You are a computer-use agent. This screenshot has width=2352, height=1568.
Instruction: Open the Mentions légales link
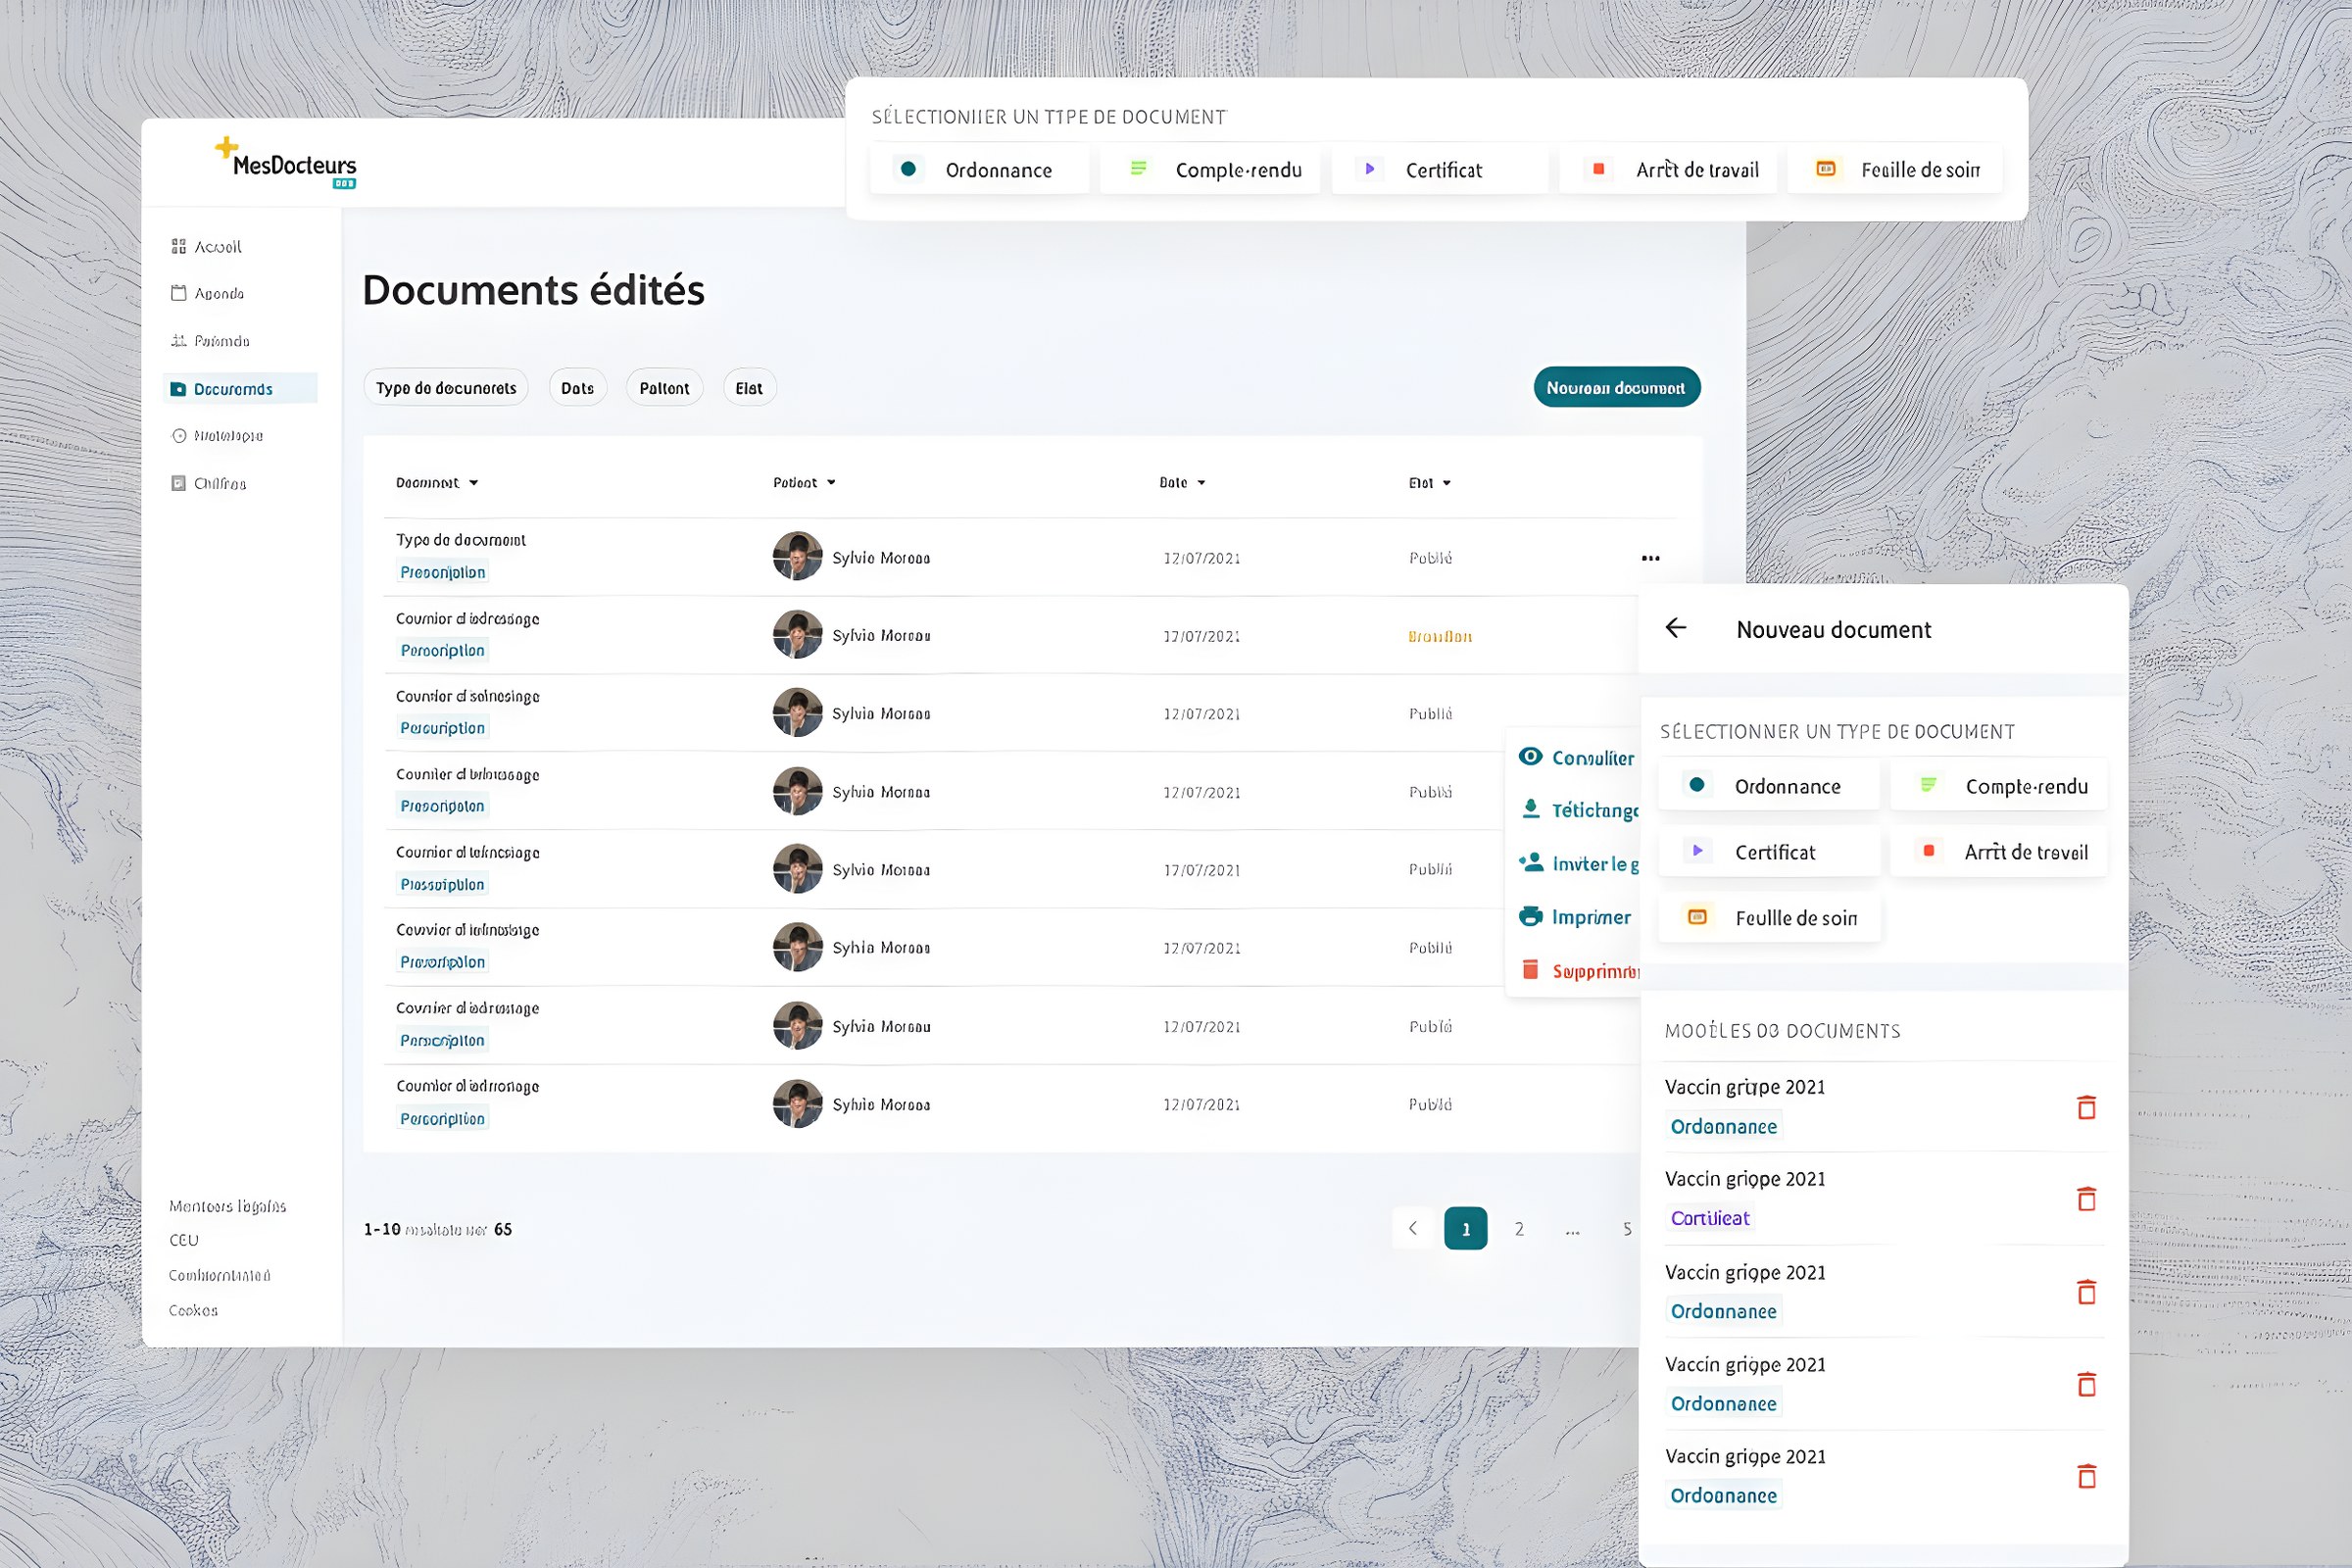coord(228,1206)
